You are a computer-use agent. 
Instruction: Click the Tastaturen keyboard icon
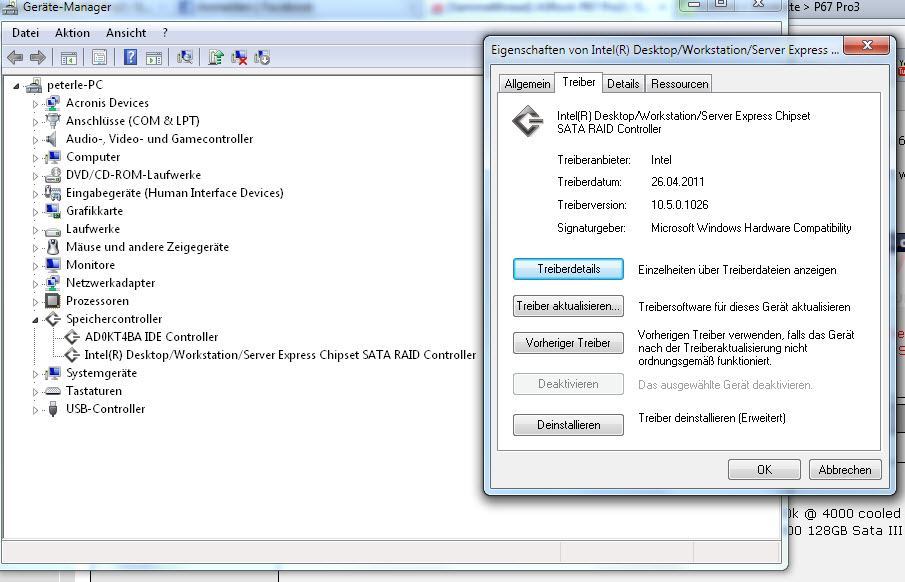point(53,391)
